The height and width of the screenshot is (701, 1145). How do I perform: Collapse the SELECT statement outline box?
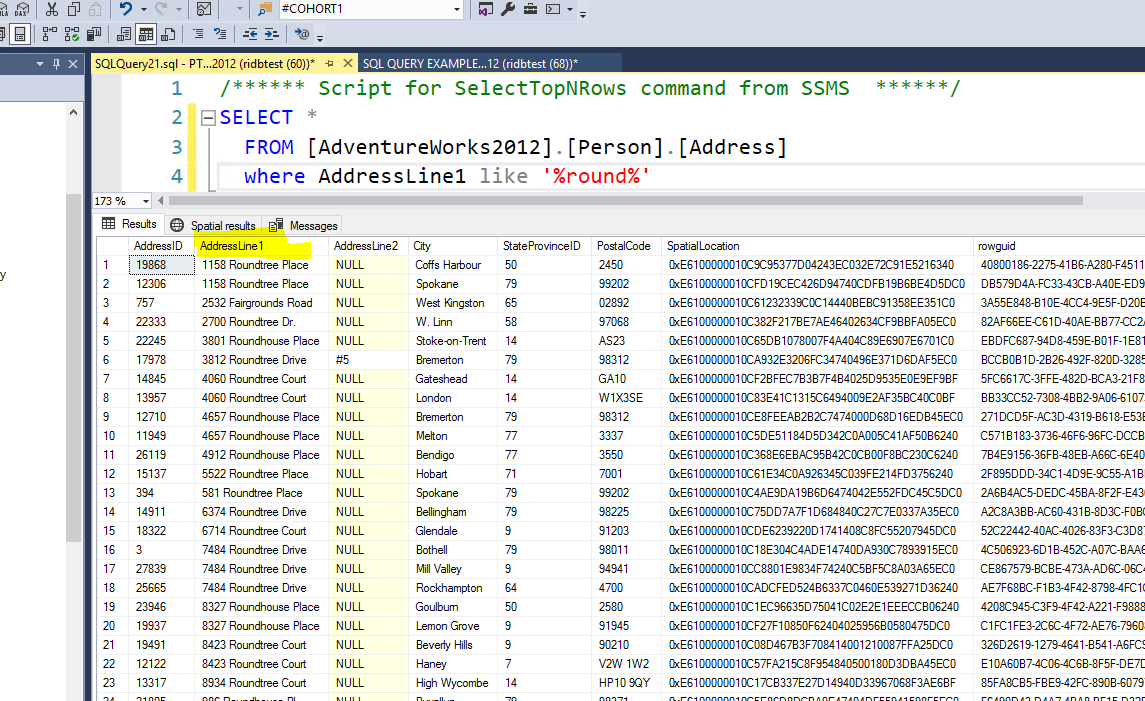(208, 118)
